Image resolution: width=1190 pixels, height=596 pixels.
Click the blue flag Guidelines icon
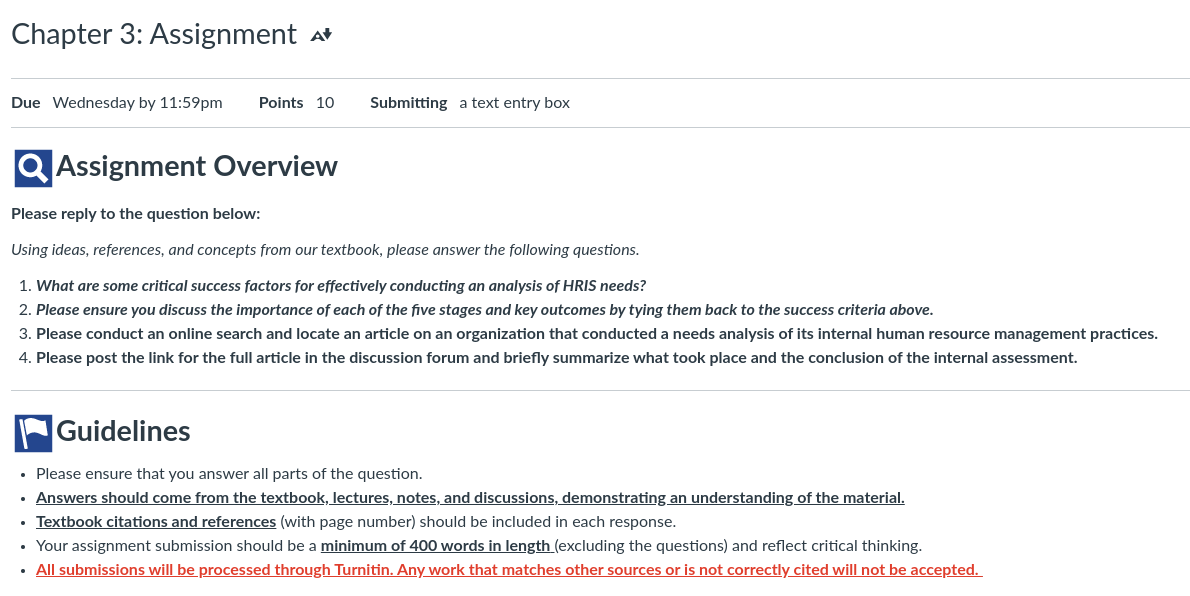(33, 433)
